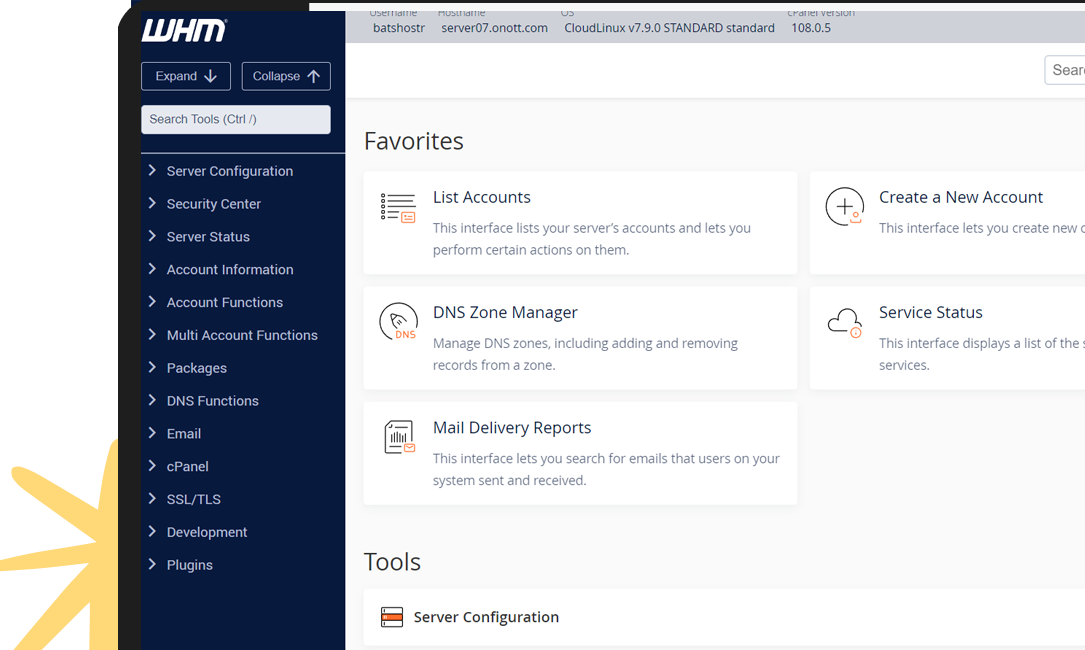Open the Mail Delivery Reports link

click(x=511, y=427)
